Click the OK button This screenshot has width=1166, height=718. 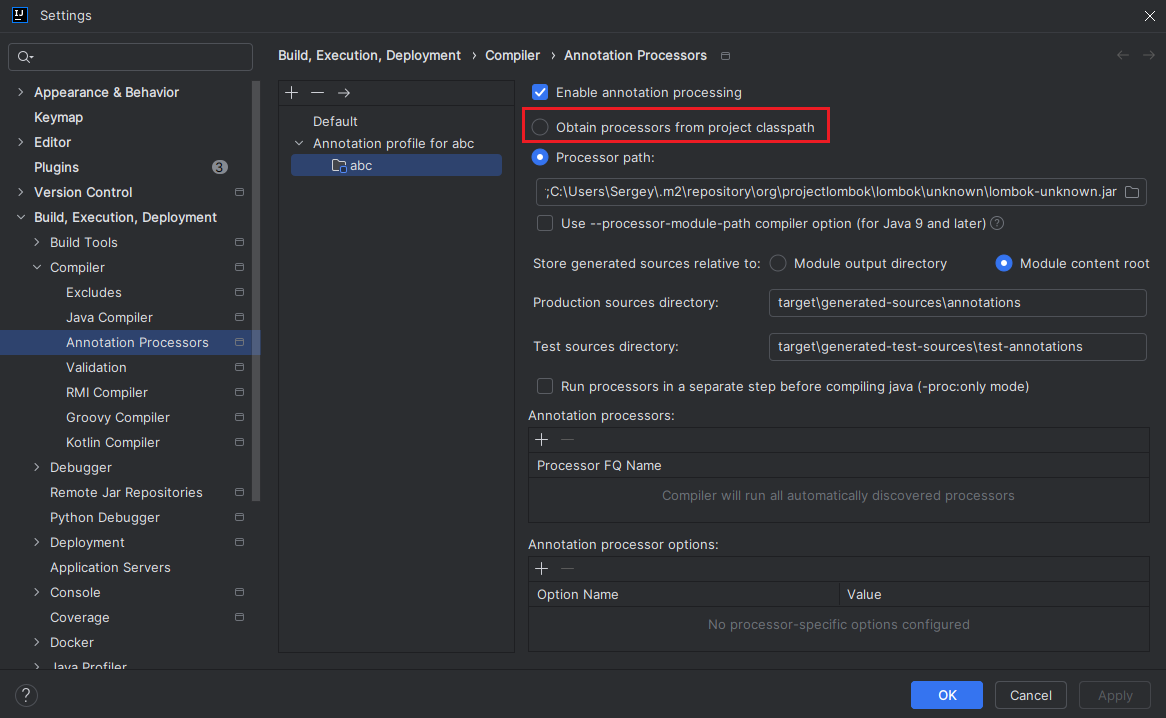pos(946,695)
